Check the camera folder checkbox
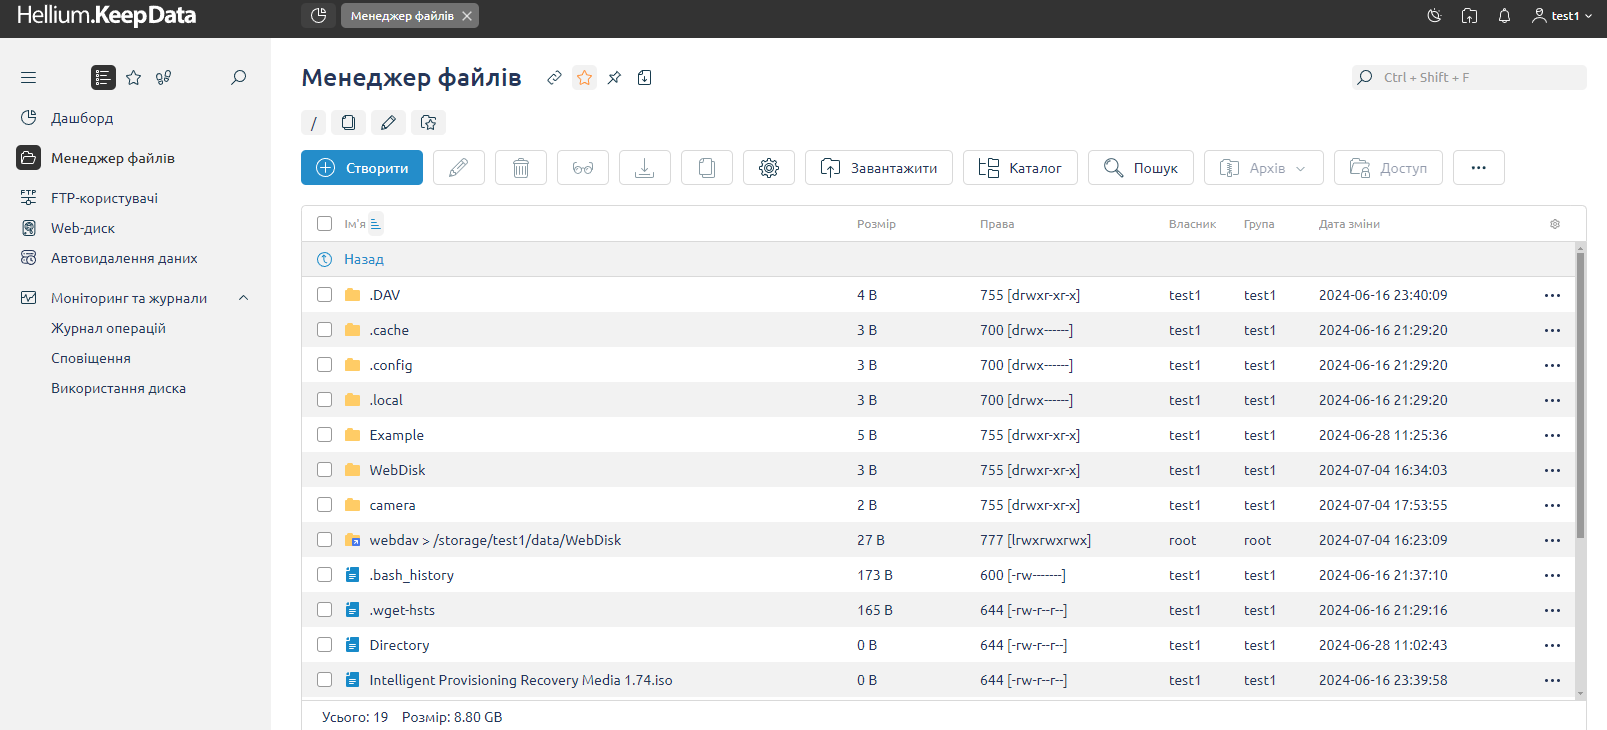1607x730 pixels. (x=324, y=504)
